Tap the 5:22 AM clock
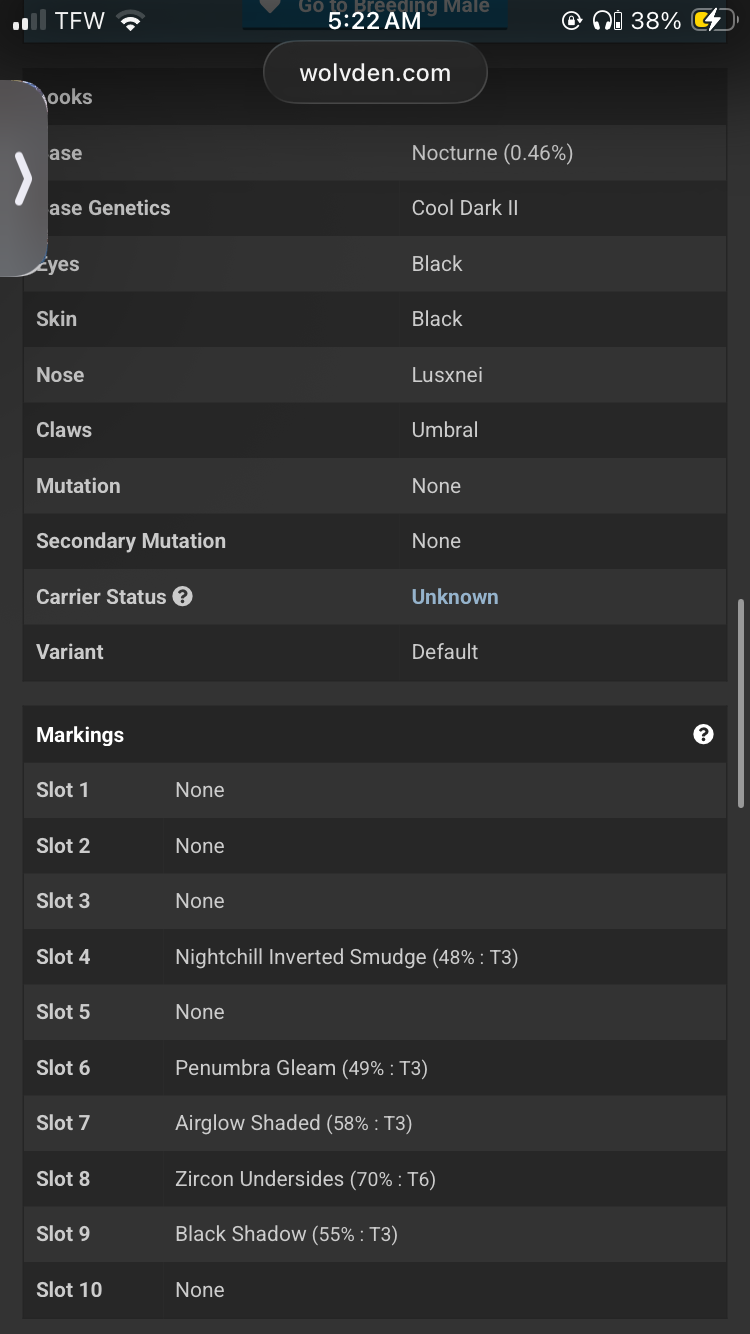750x1334 pixels. click(374, 21)
